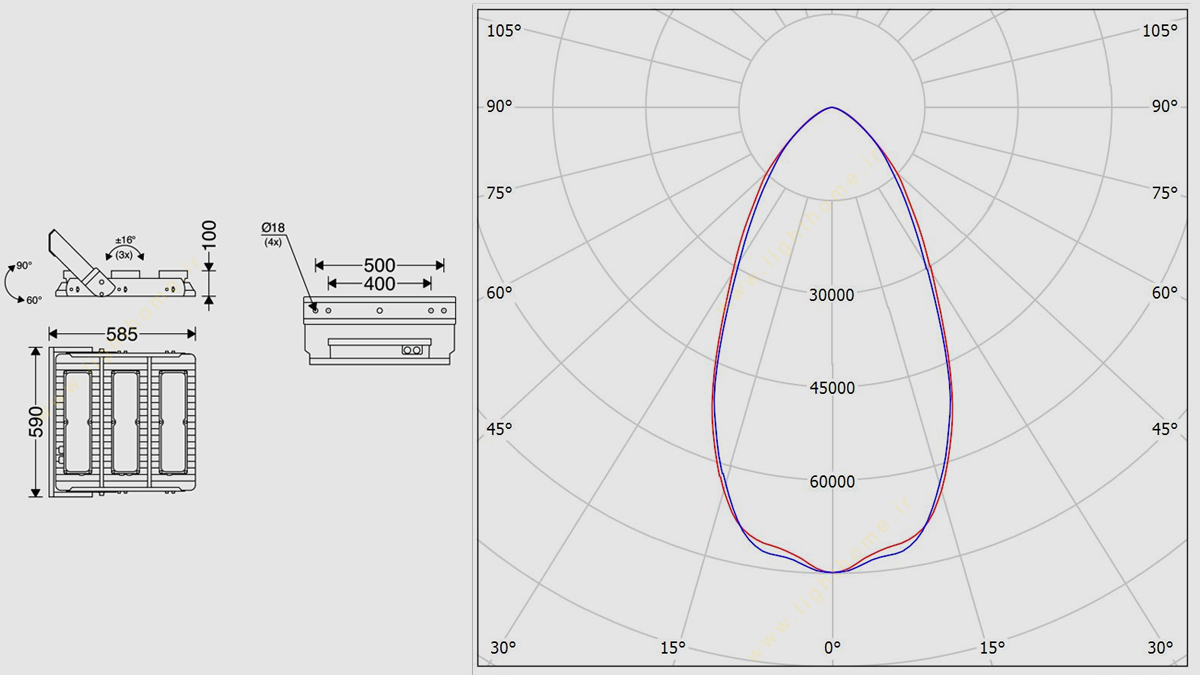Select the right 60° polar chart label

tap(1164, 293)
